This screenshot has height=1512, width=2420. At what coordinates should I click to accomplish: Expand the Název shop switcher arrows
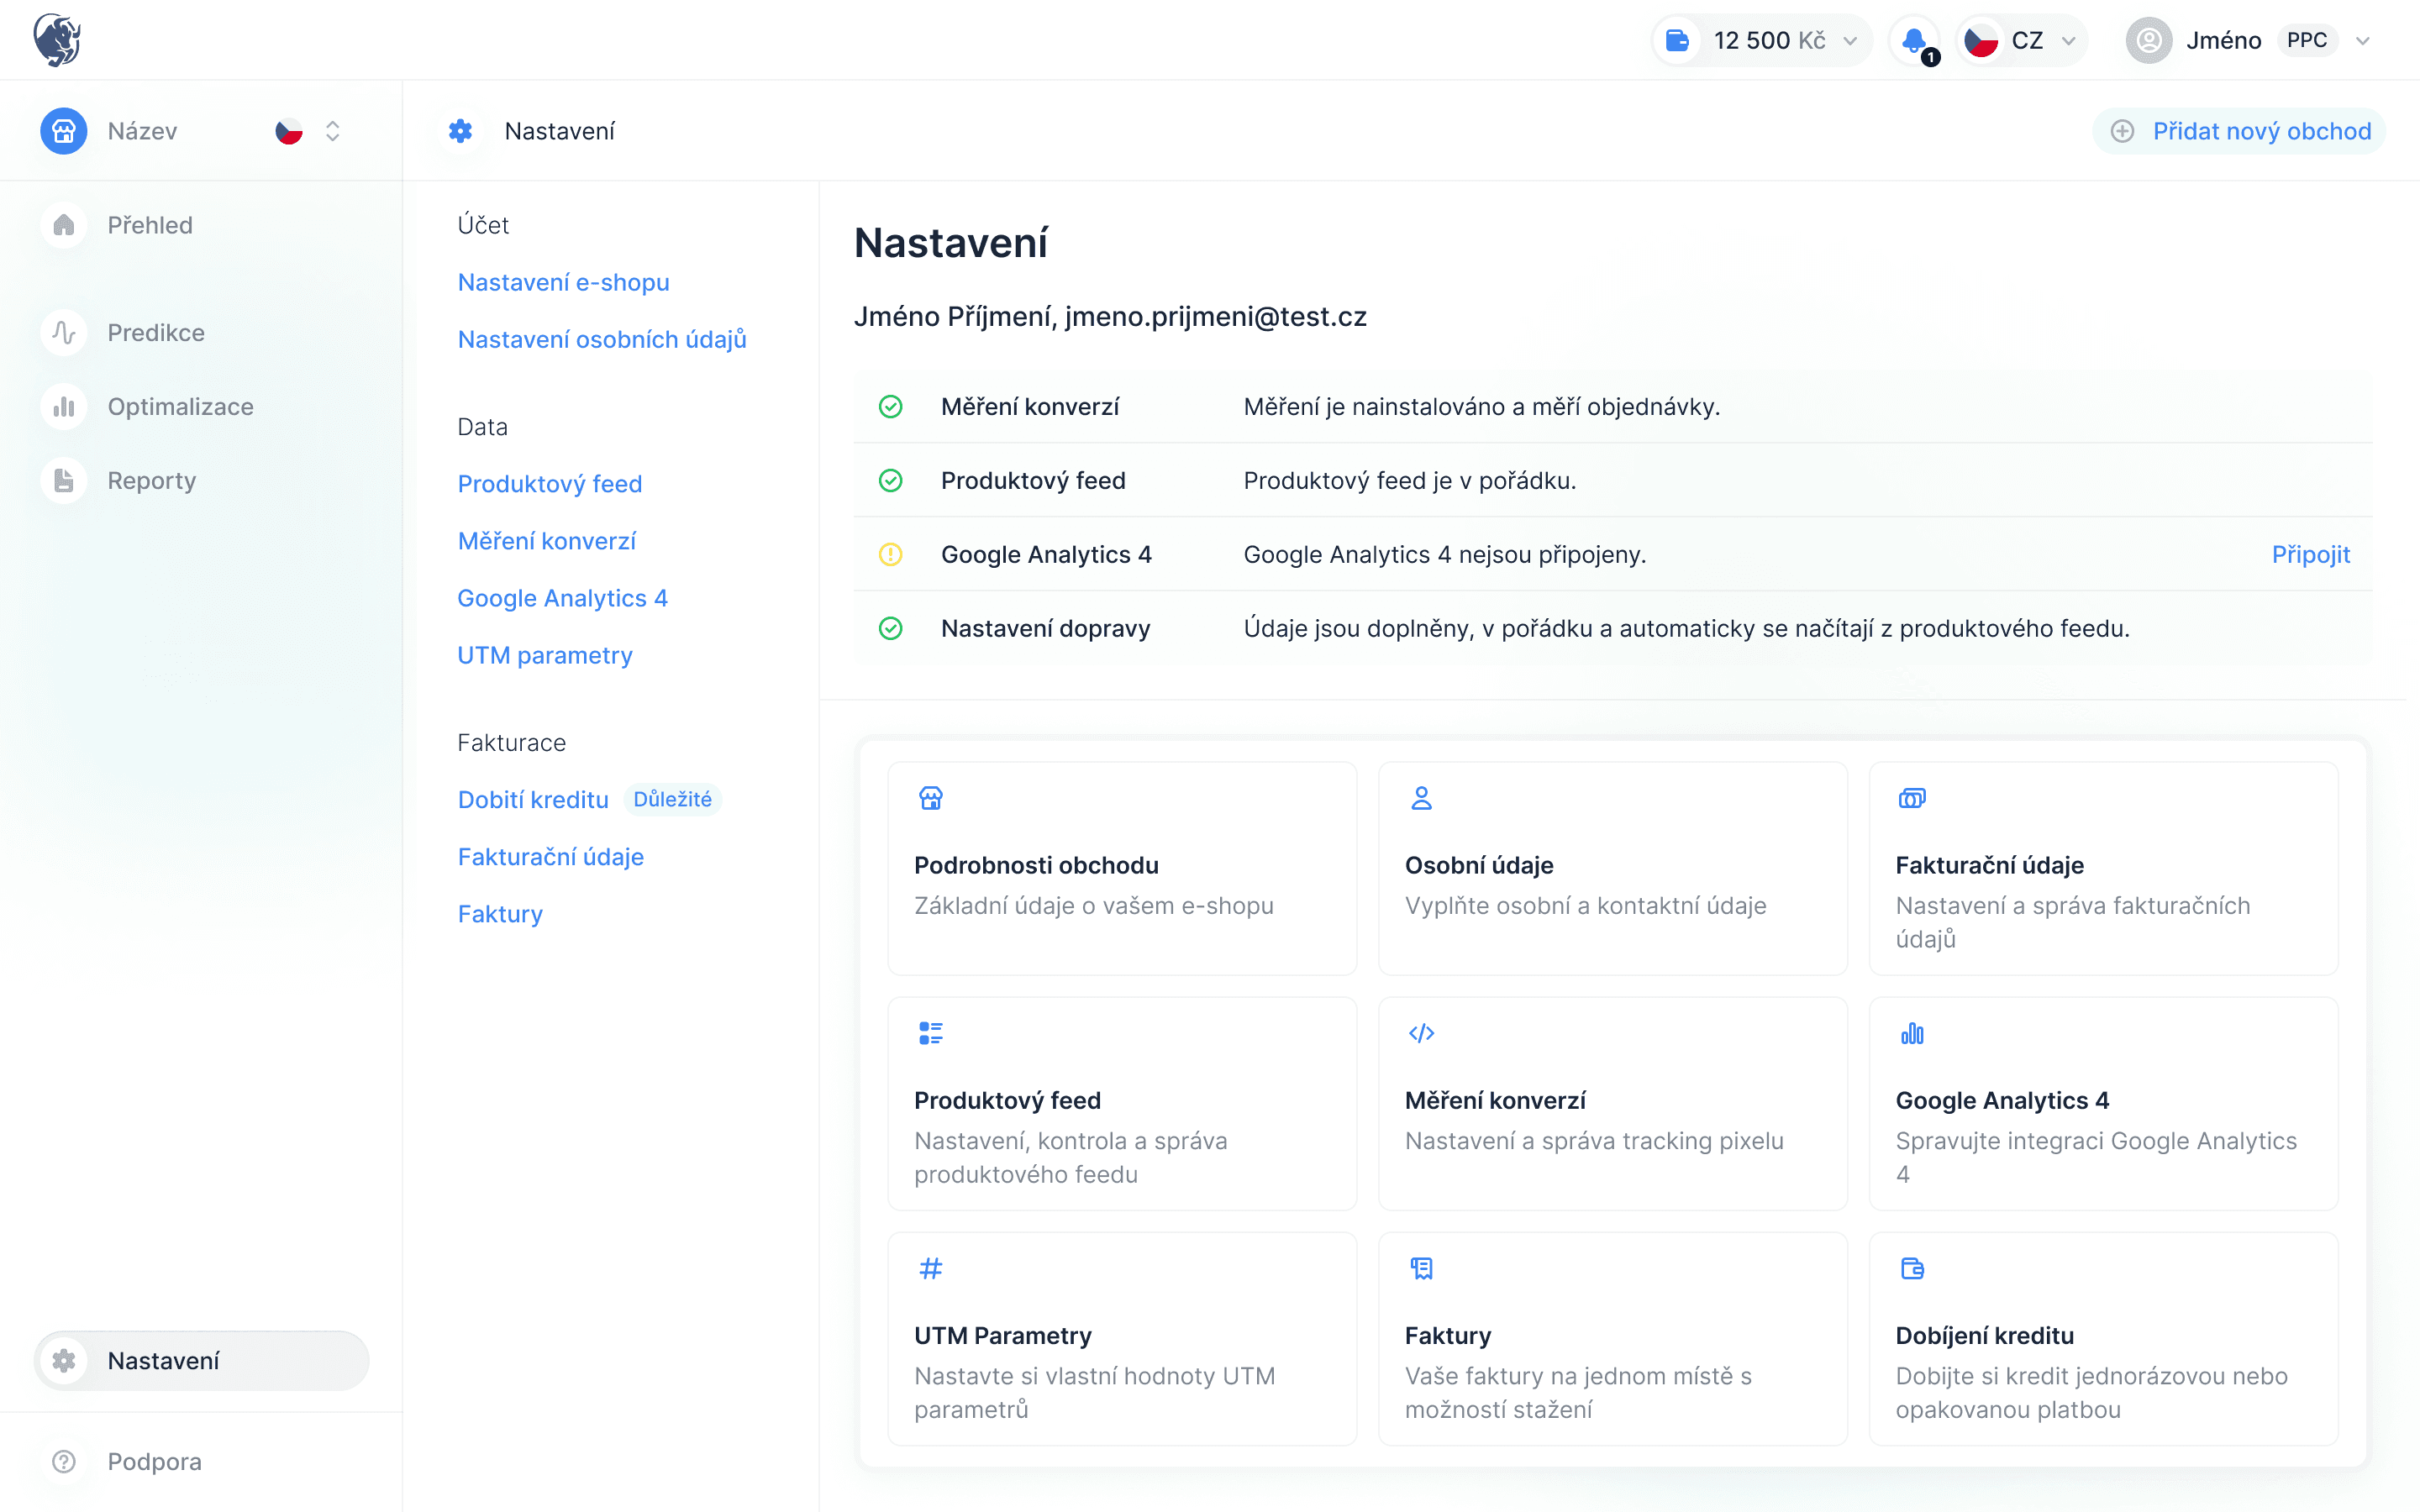tap(333, 131)
